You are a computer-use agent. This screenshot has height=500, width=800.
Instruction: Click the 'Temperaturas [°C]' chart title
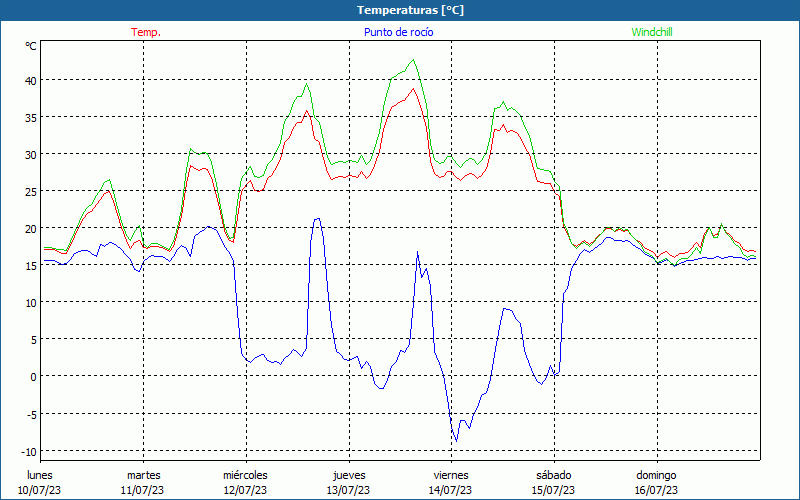[x=410, y=10]
